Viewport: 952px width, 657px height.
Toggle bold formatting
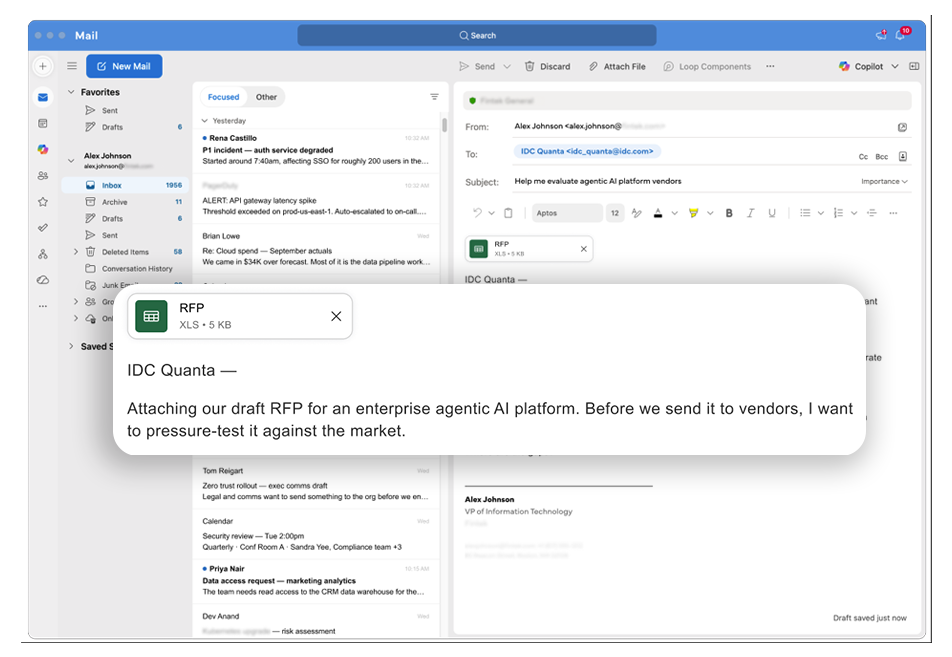[729, 213]
